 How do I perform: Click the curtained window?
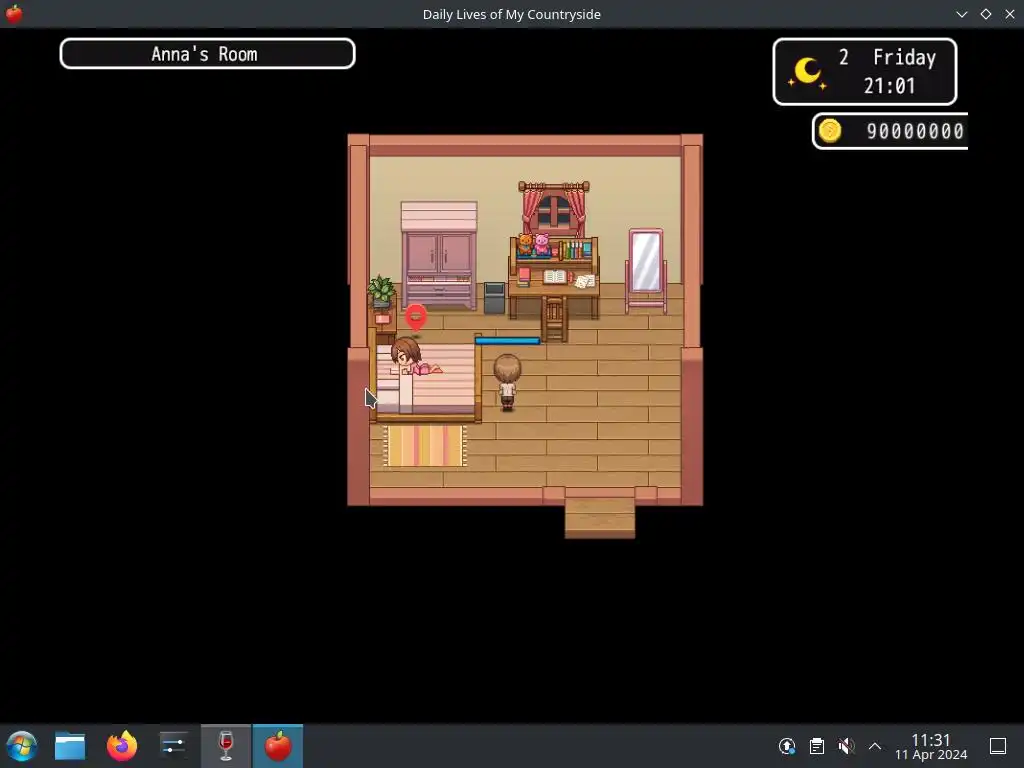[554, 209]
